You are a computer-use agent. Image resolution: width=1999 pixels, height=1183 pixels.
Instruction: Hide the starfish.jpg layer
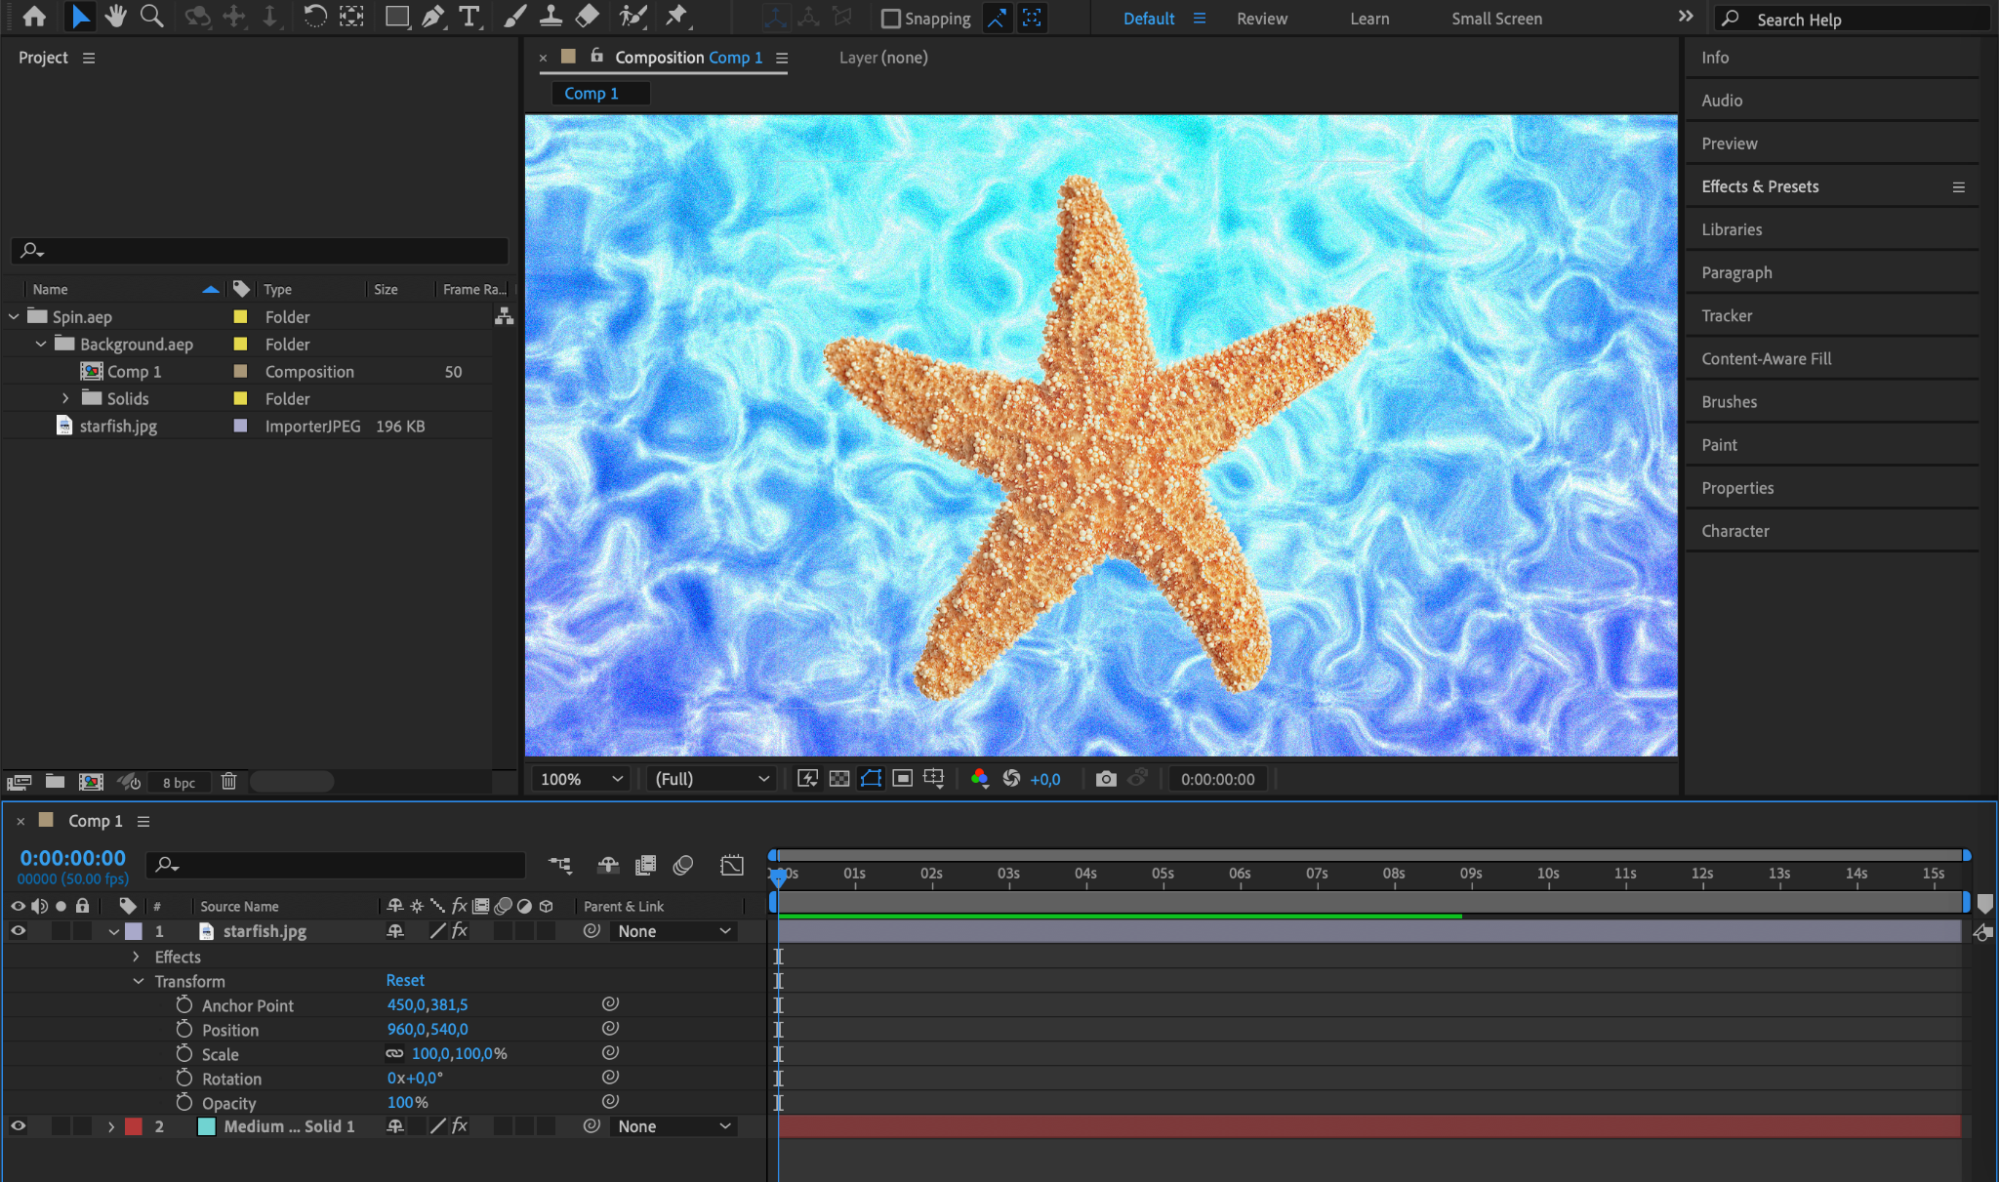[x=18, y=931]
